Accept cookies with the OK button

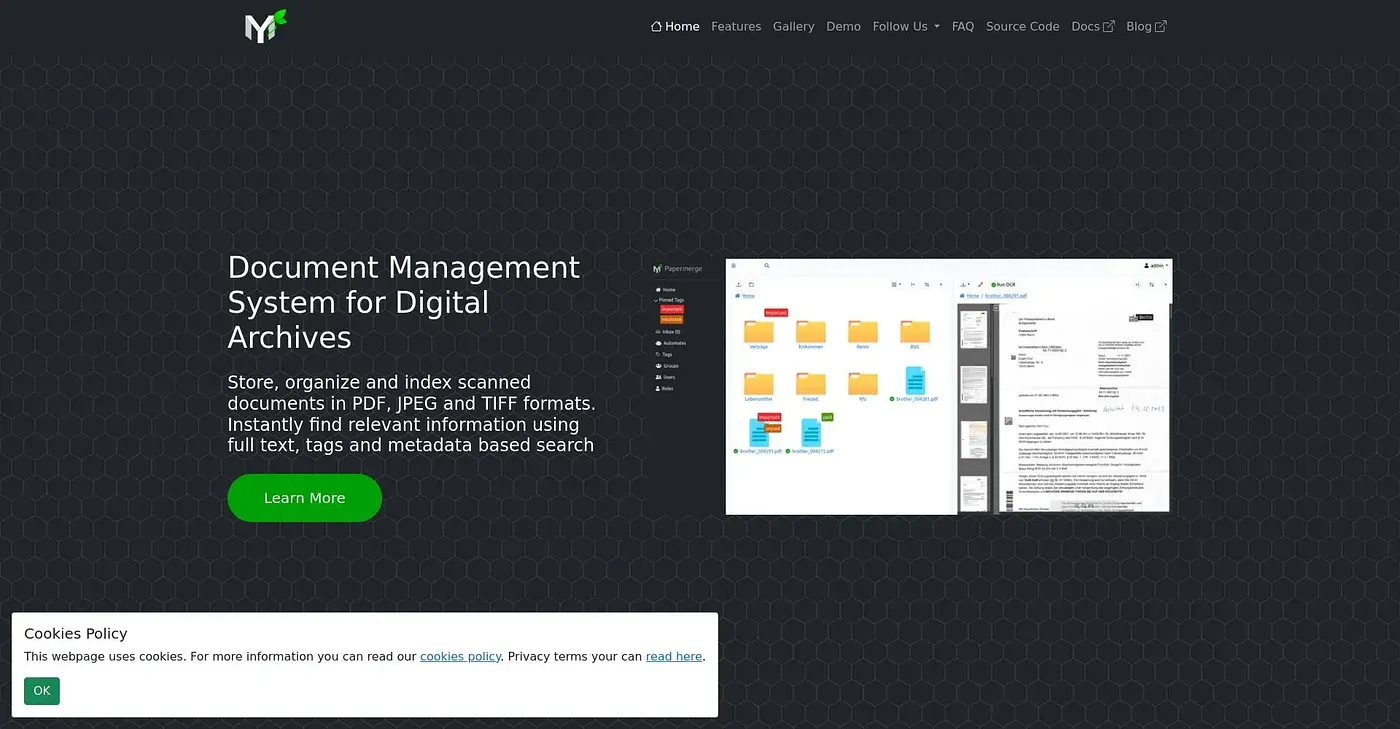(42, 691)
